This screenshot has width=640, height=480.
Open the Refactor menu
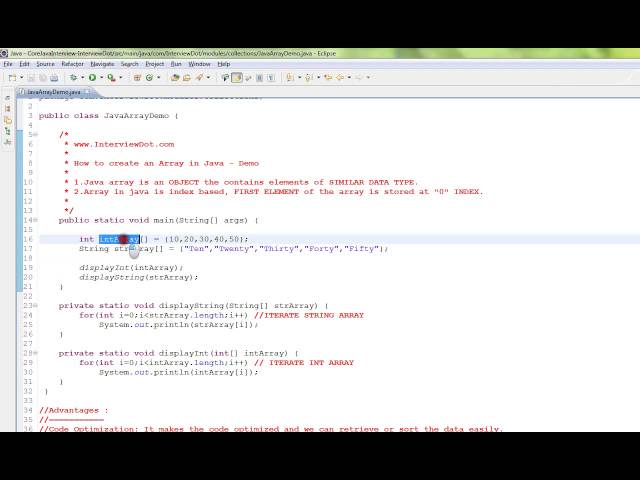click(72, 64)
